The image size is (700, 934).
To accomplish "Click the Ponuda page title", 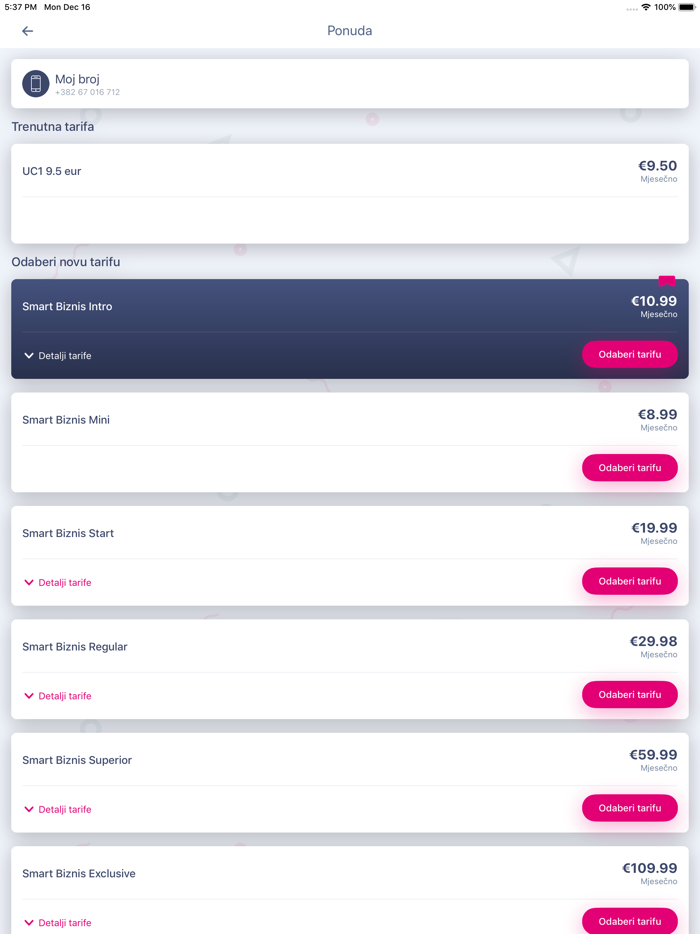I will (349, 31).
